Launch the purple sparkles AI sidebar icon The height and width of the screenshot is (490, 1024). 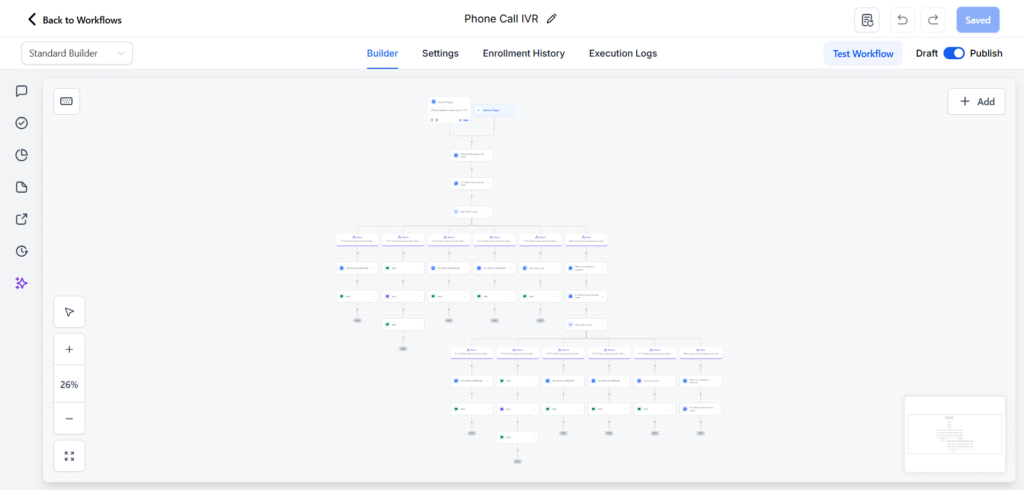[x=22, y=284]
